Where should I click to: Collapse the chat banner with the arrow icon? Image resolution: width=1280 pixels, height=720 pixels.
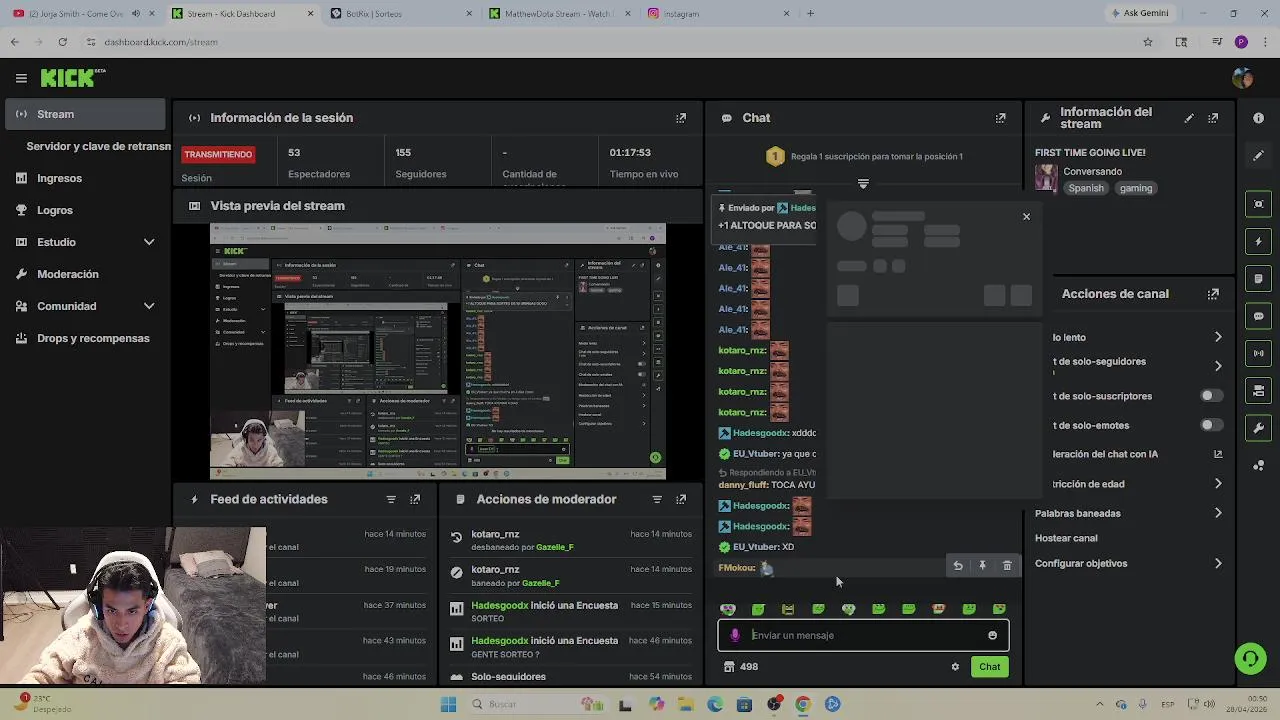click(863, 184)
